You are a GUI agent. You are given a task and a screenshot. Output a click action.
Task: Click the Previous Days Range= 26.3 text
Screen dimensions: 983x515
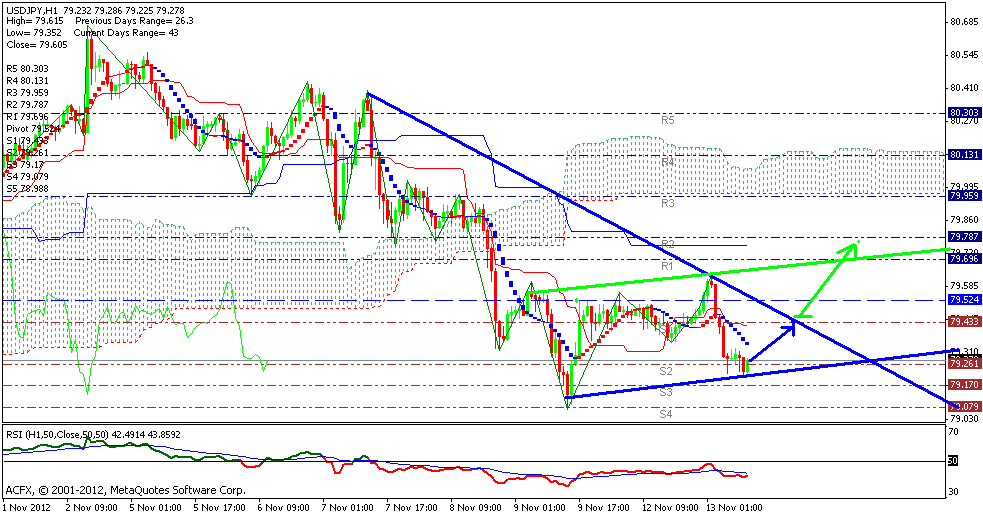tap(134, 20)
